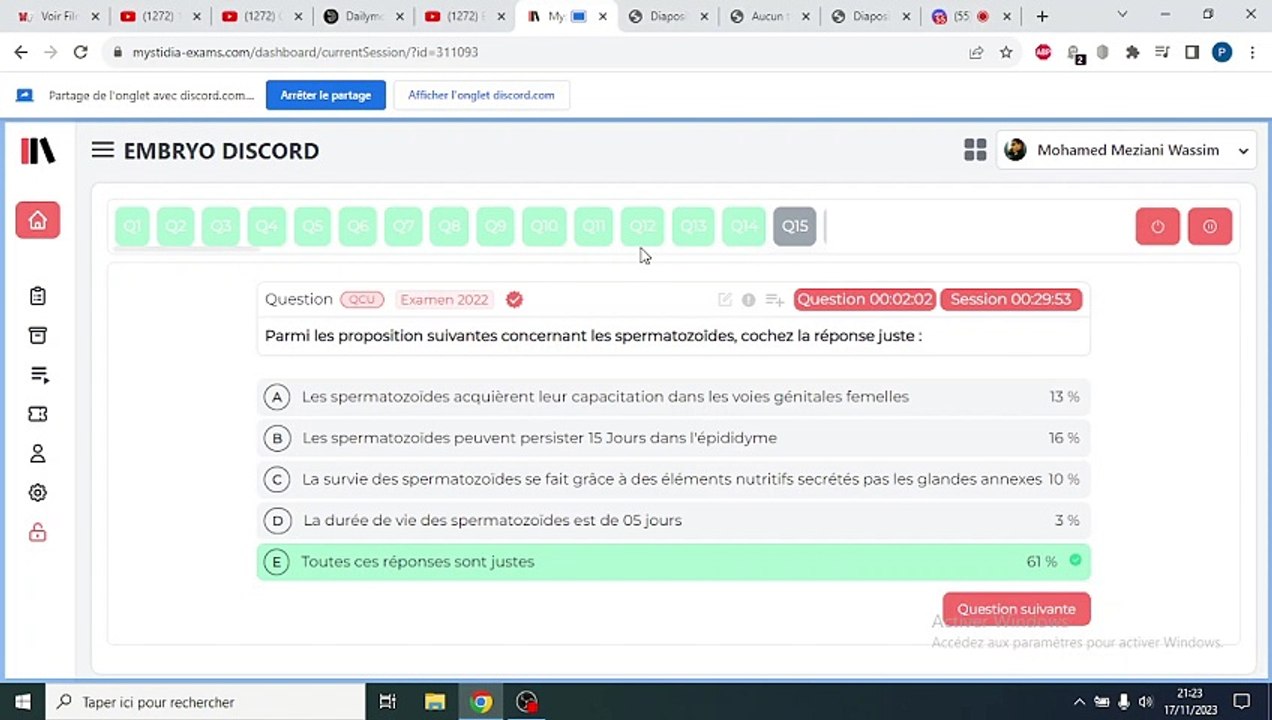The height and width of the screenshot is (720, 1272).
Task: Click the edit note icon on question
Action: pos(725,299)
